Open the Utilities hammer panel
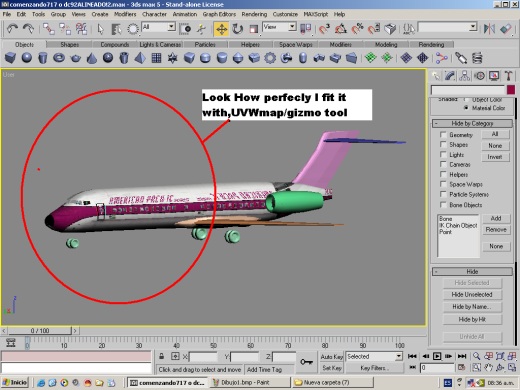The height and width of the screenshot is (390, 520). click(x=508, y=76)
